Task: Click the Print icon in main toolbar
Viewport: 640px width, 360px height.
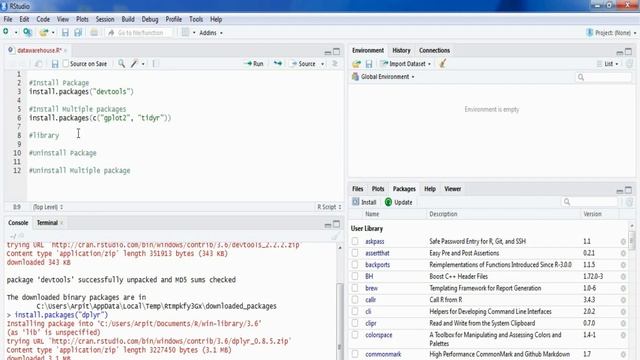Action: pyautogui.click(x=94, y=33)
